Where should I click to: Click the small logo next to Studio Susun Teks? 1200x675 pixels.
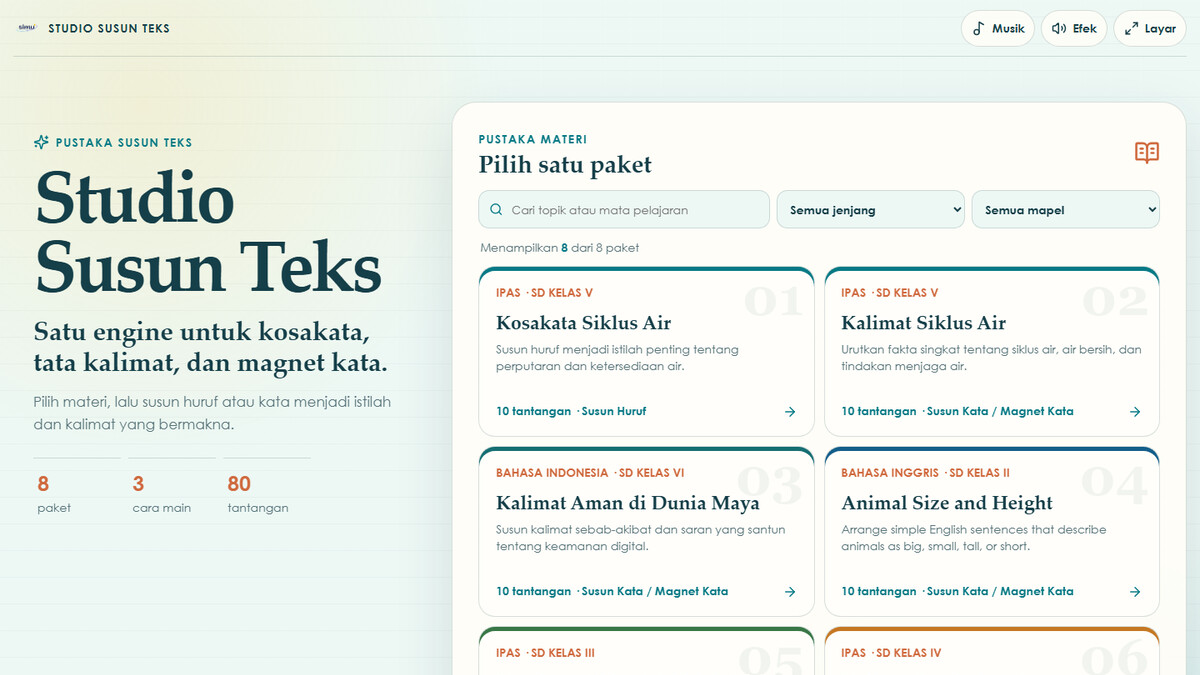click(27, 28)
